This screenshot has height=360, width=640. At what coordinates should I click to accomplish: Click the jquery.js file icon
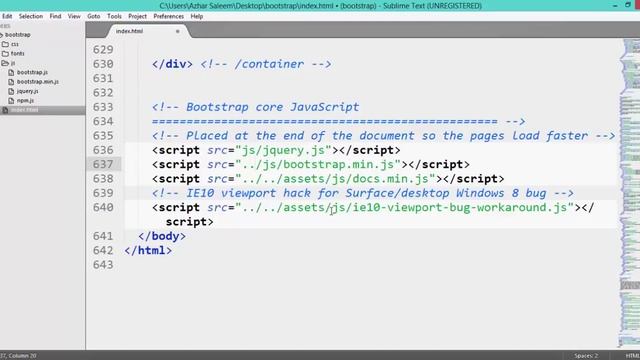pos(11,91)
